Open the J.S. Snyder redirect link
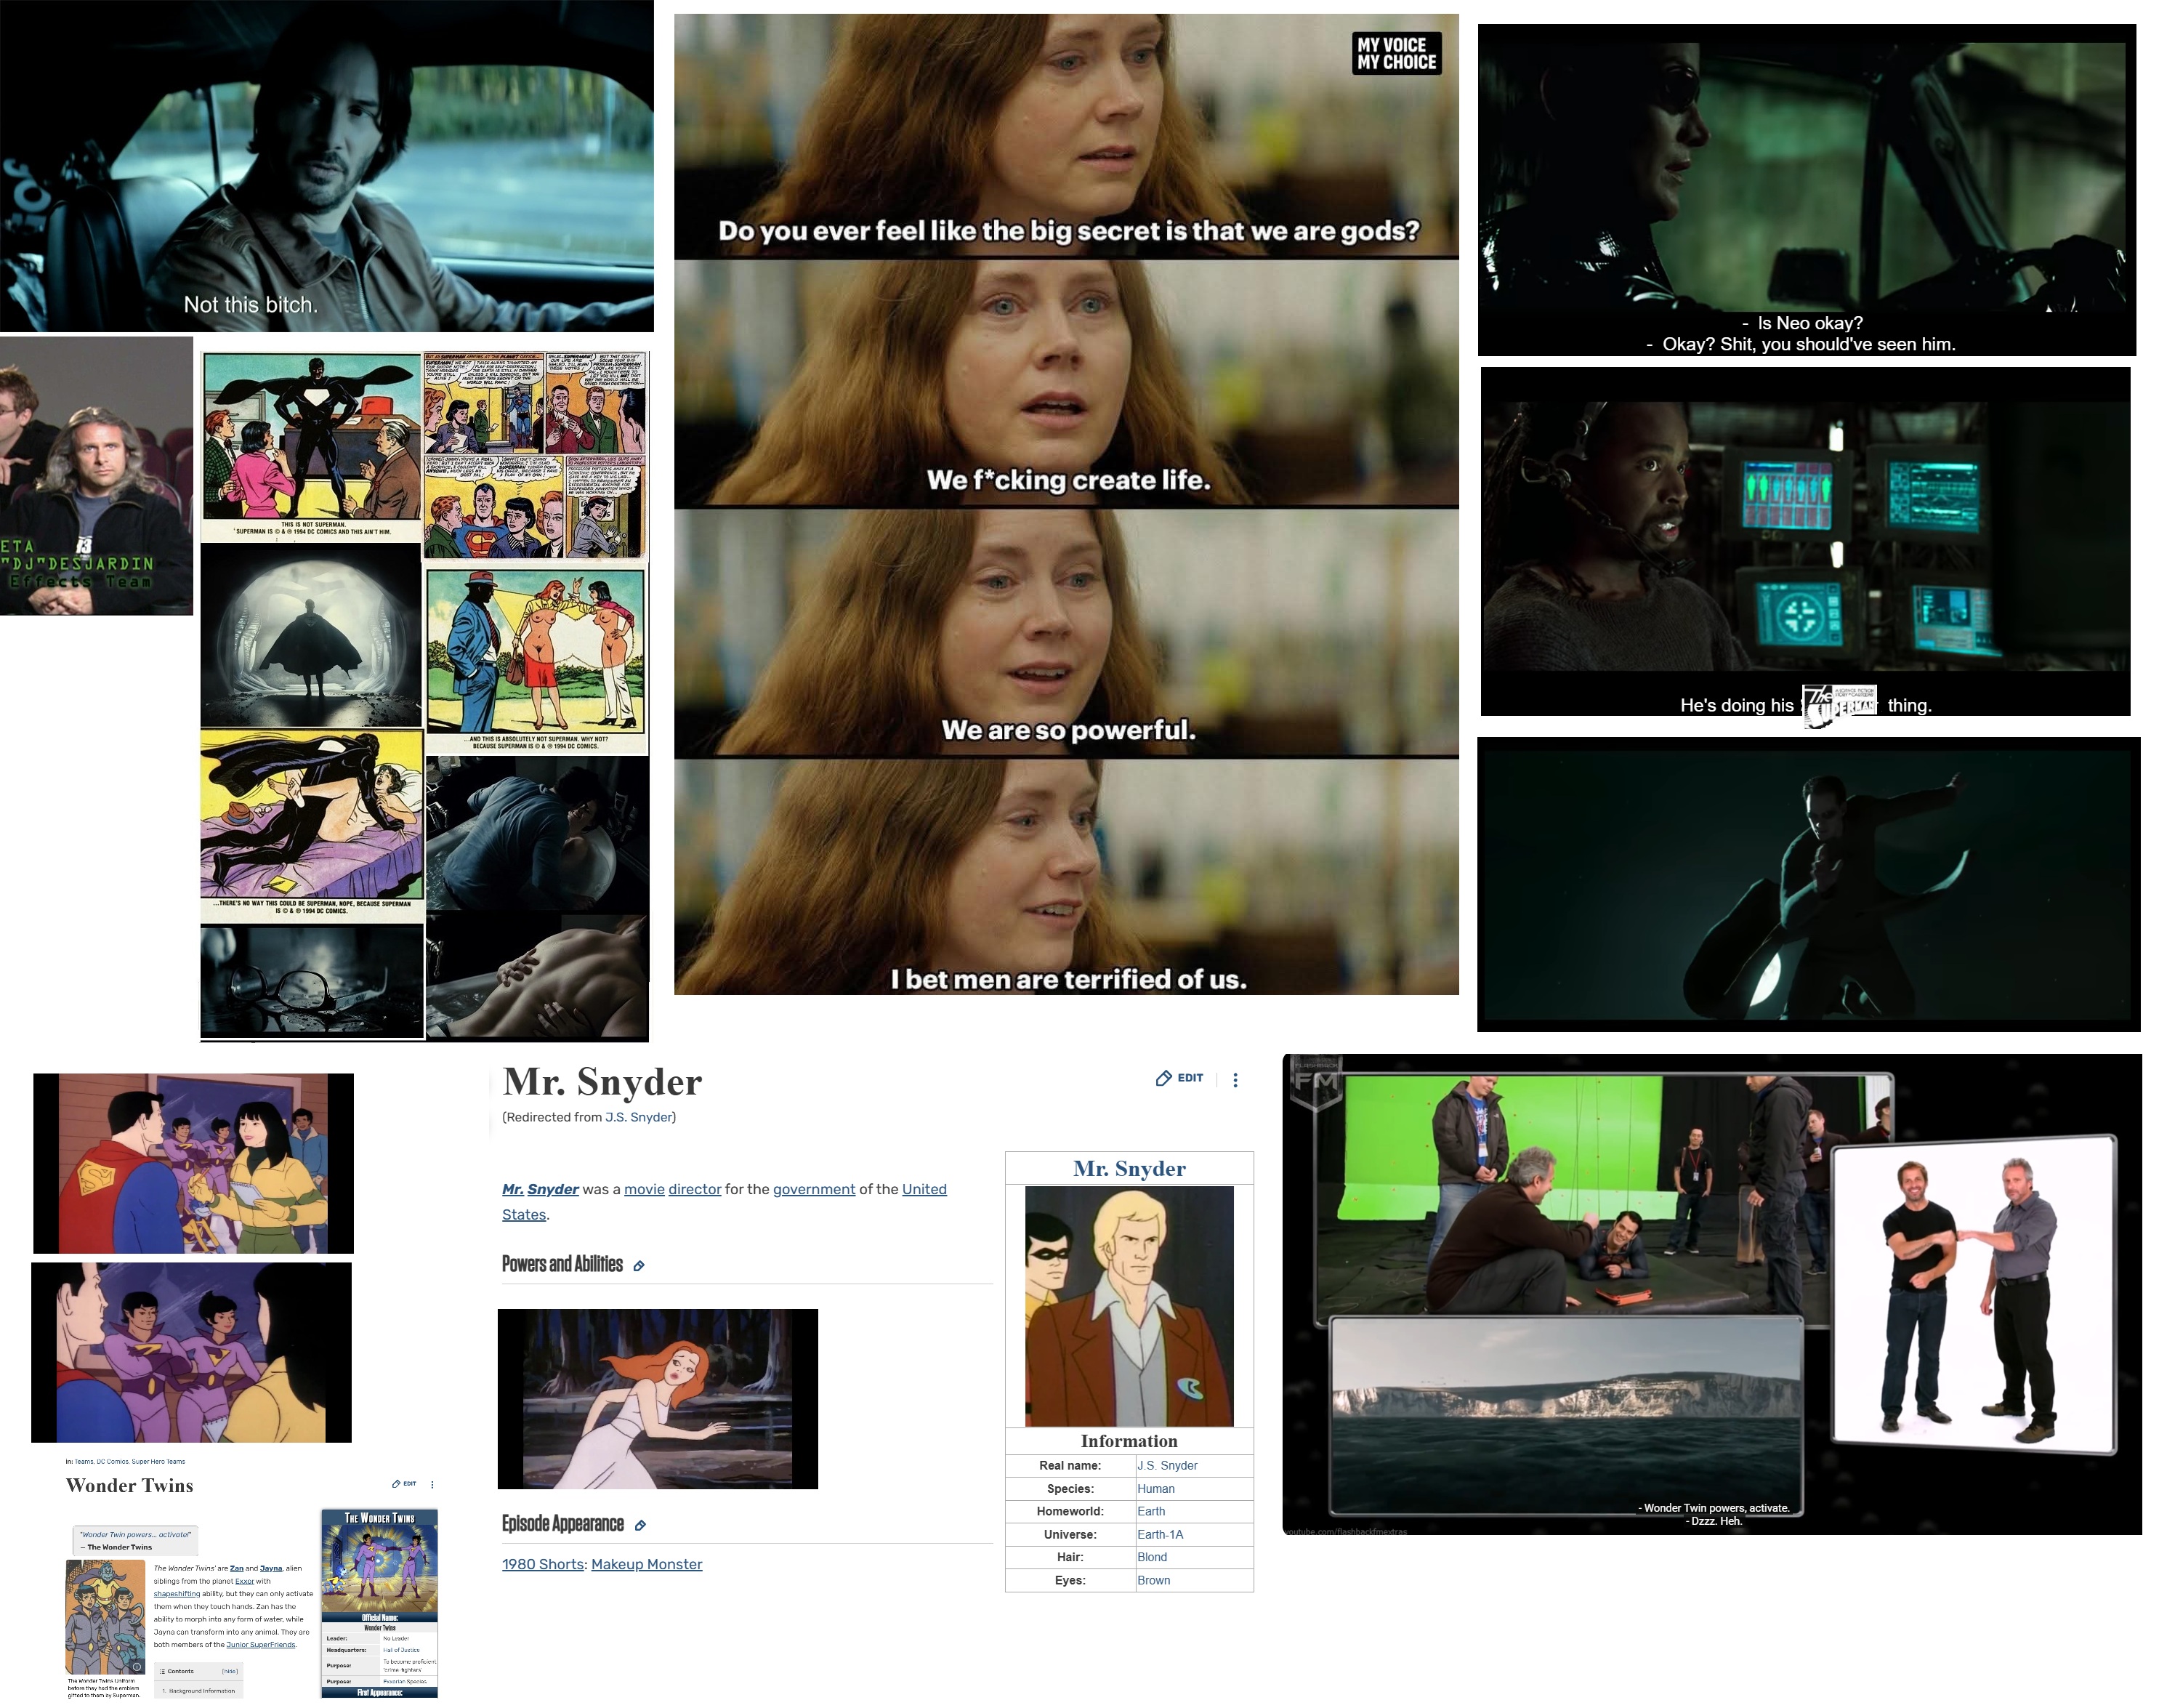 coord(638,1117)
